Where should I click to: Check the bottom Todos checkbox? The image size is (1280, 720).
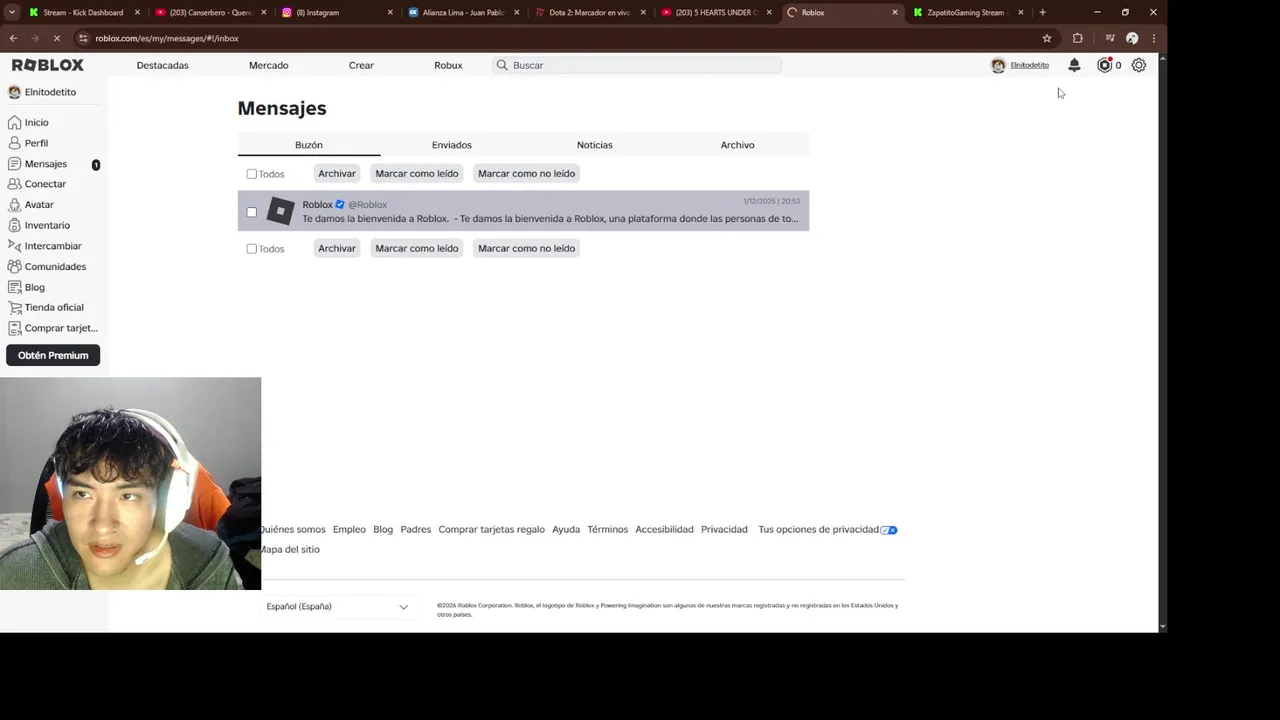(251, 249)
